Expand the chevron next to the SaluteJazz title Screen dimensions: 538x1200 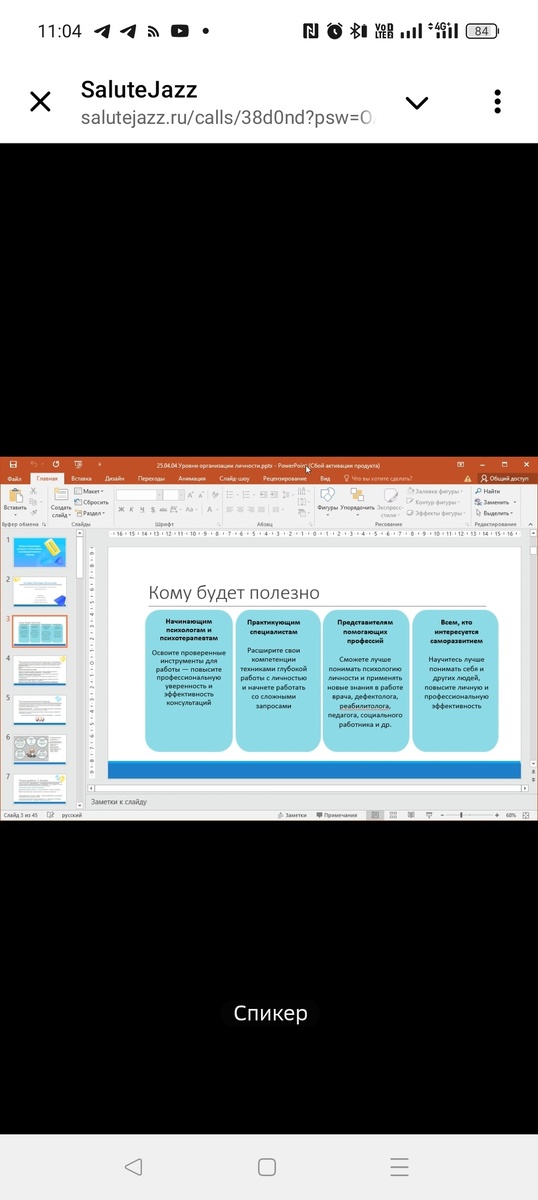[x=416, y=103]
